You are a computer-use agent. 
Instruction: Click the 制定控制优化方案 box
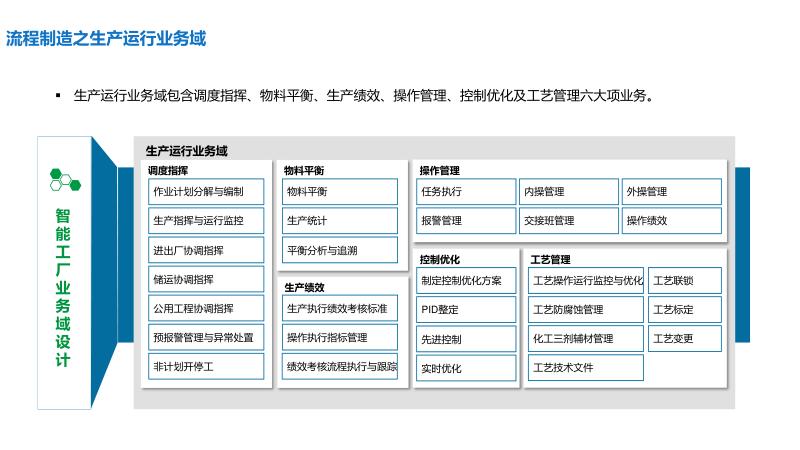(466, 281)
